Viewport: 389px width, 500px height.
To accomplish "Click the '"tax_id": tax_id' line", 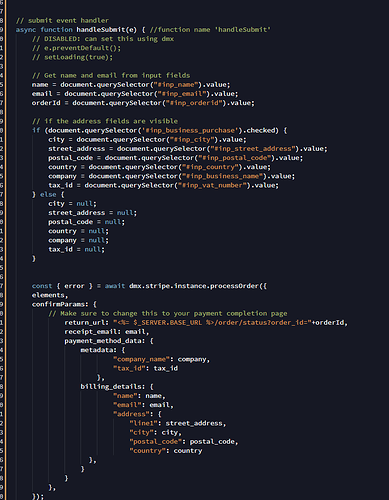I will click(145, 369).
